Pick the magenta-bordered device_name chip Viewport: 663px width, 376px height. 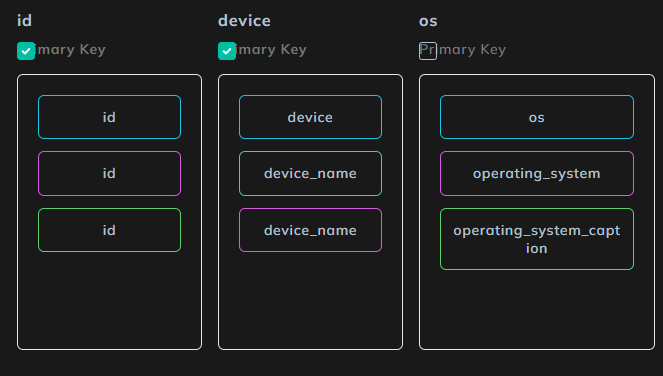(x=310, y=230)
